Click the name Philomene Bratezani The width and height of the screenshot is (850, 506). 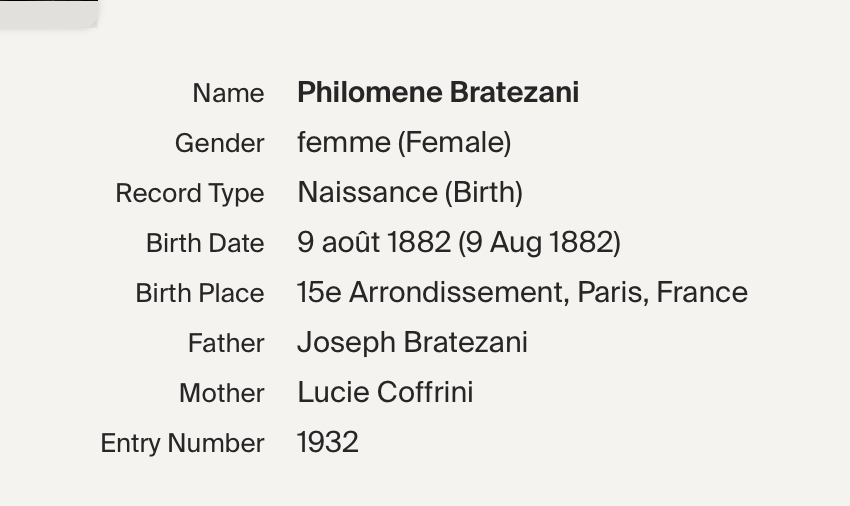click(x=438, y=93)
